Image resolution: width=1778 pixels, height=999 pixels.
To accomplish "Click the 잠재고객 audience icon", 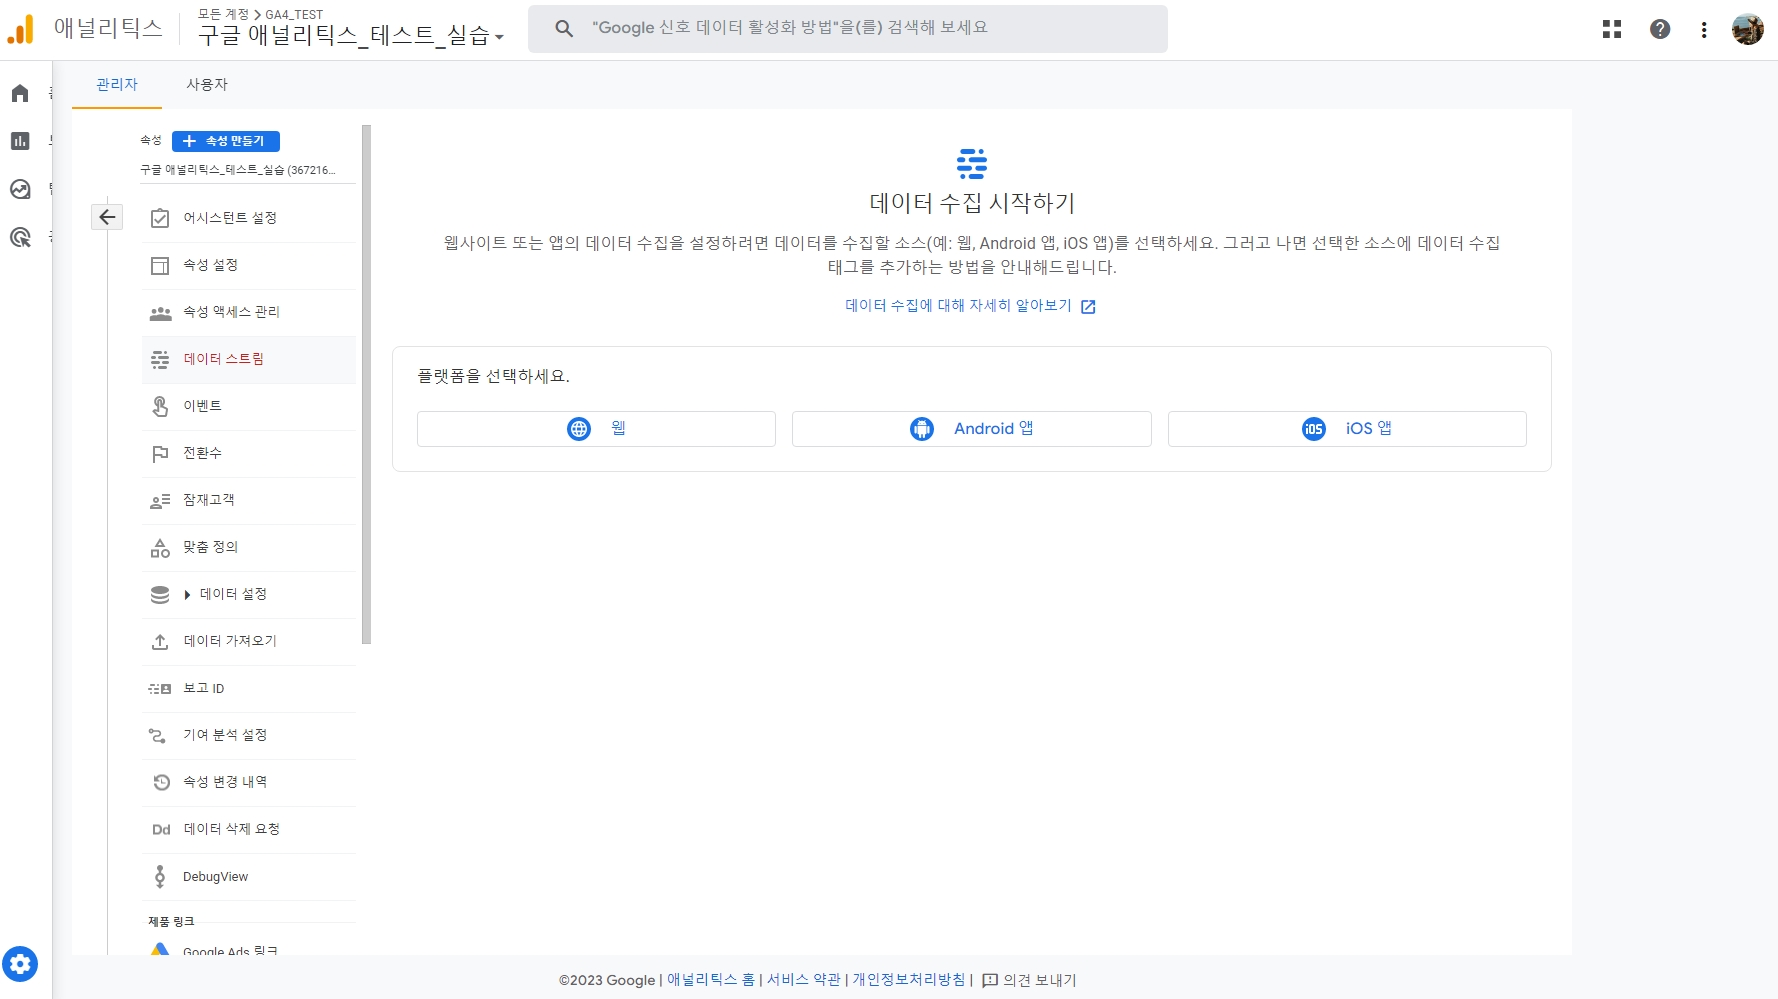I will [x=160, y=501].
